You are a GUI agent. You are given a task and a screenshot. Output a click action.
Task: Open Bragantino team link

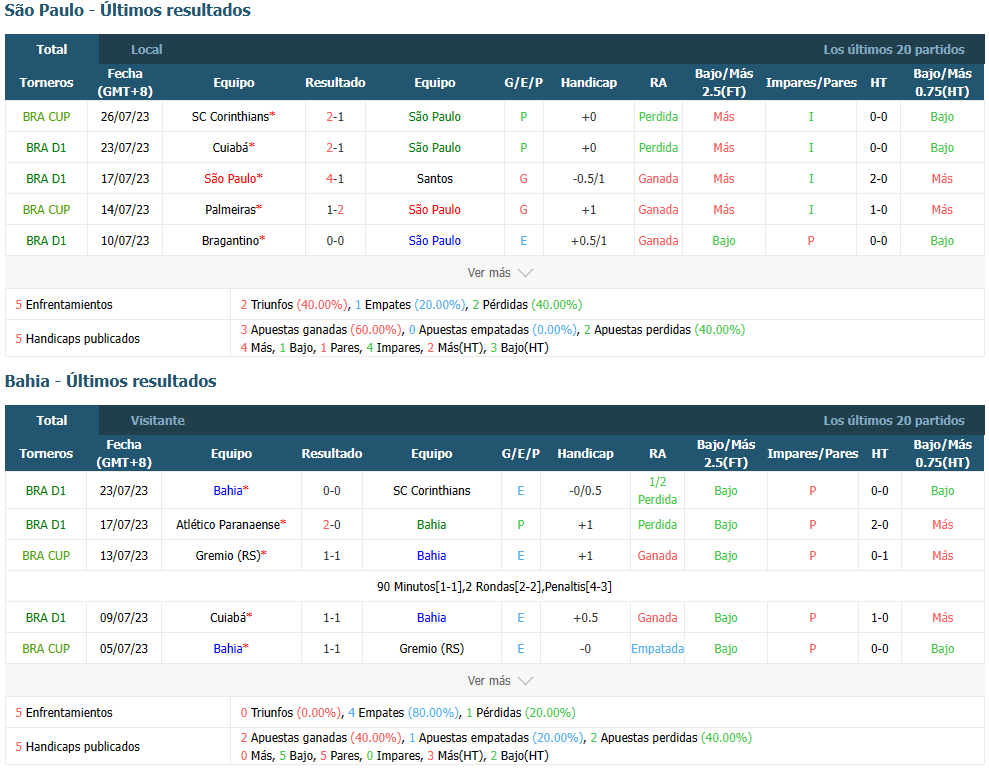click(230, 240)
